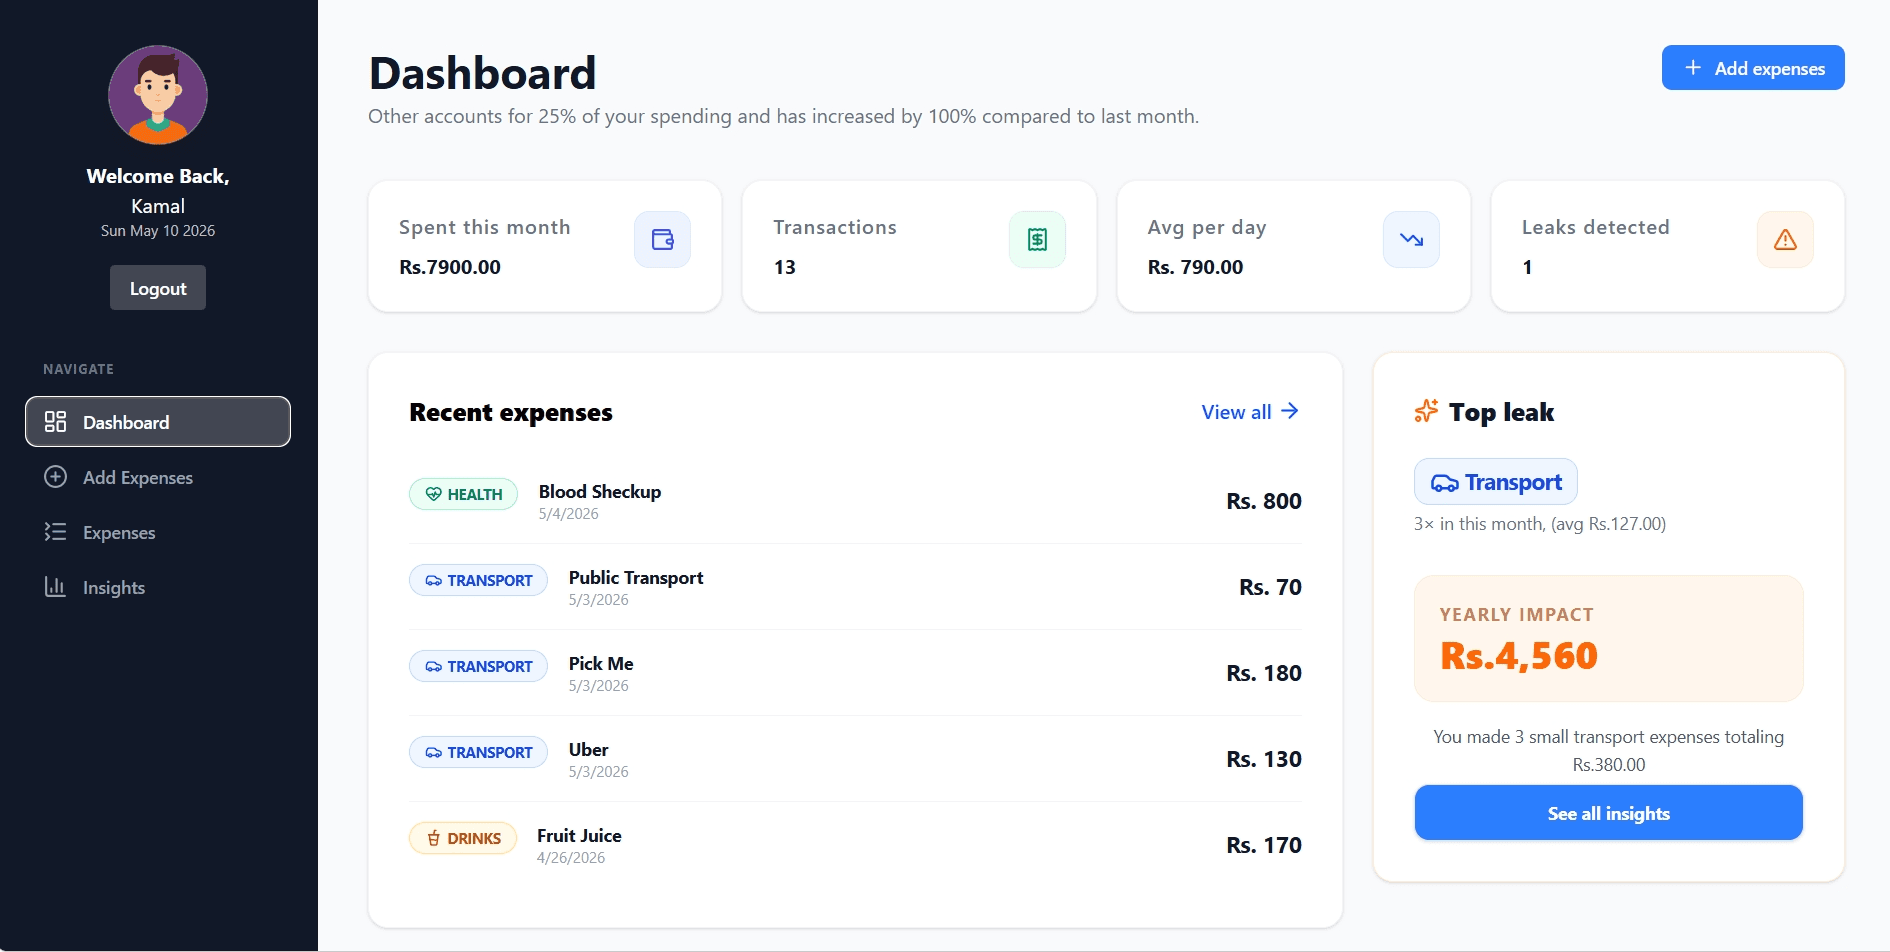Click the Transport badge in Top leak
The width and height of the screenshot is (1890, 952).
(x=1496, y=482)
